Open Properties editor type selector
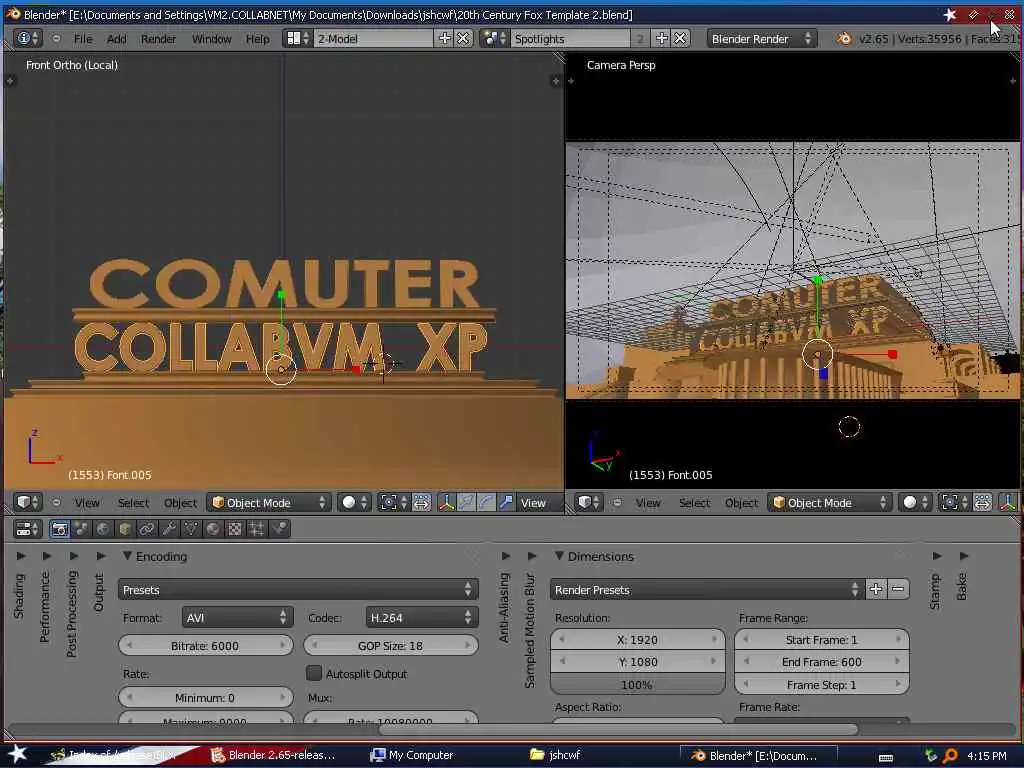Screen dimensions: 1024x768 (27, 529)
